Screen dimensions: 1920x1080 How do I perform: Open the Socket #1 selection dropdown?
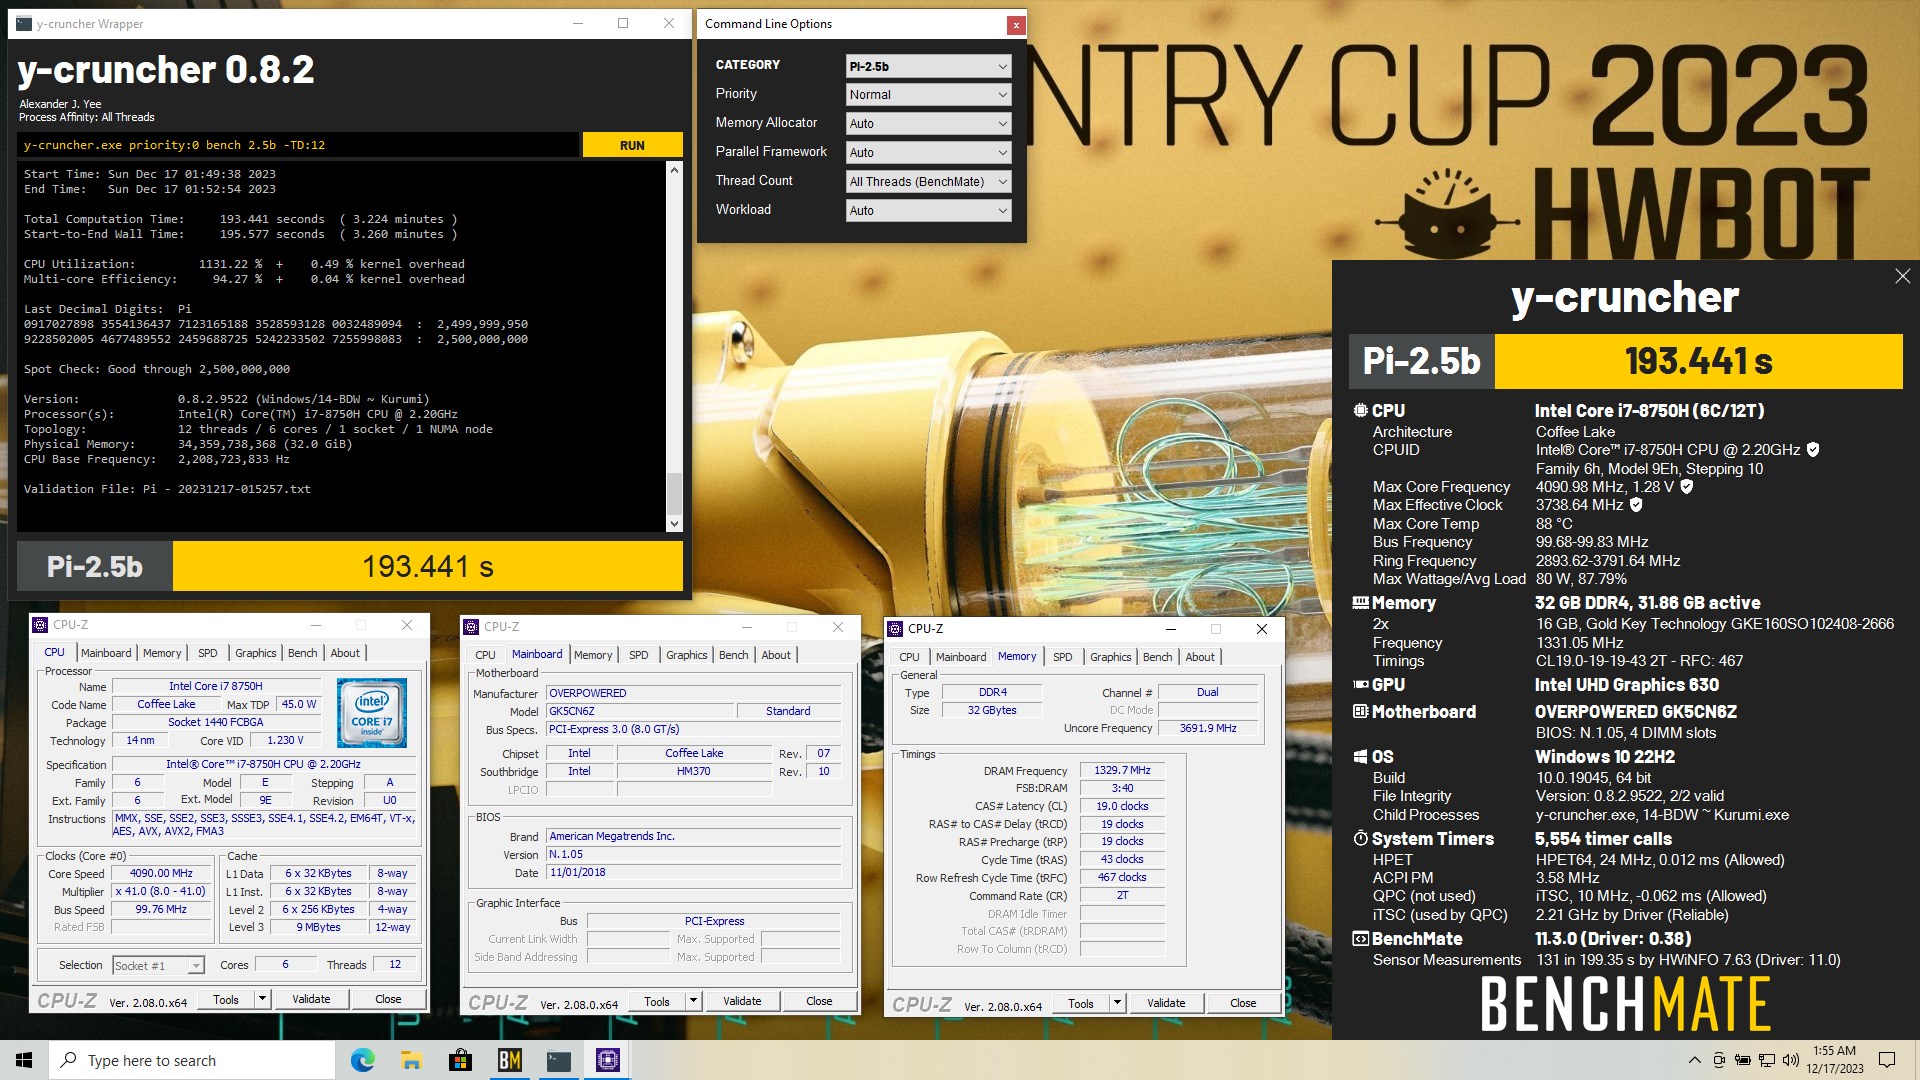(158, 965)
